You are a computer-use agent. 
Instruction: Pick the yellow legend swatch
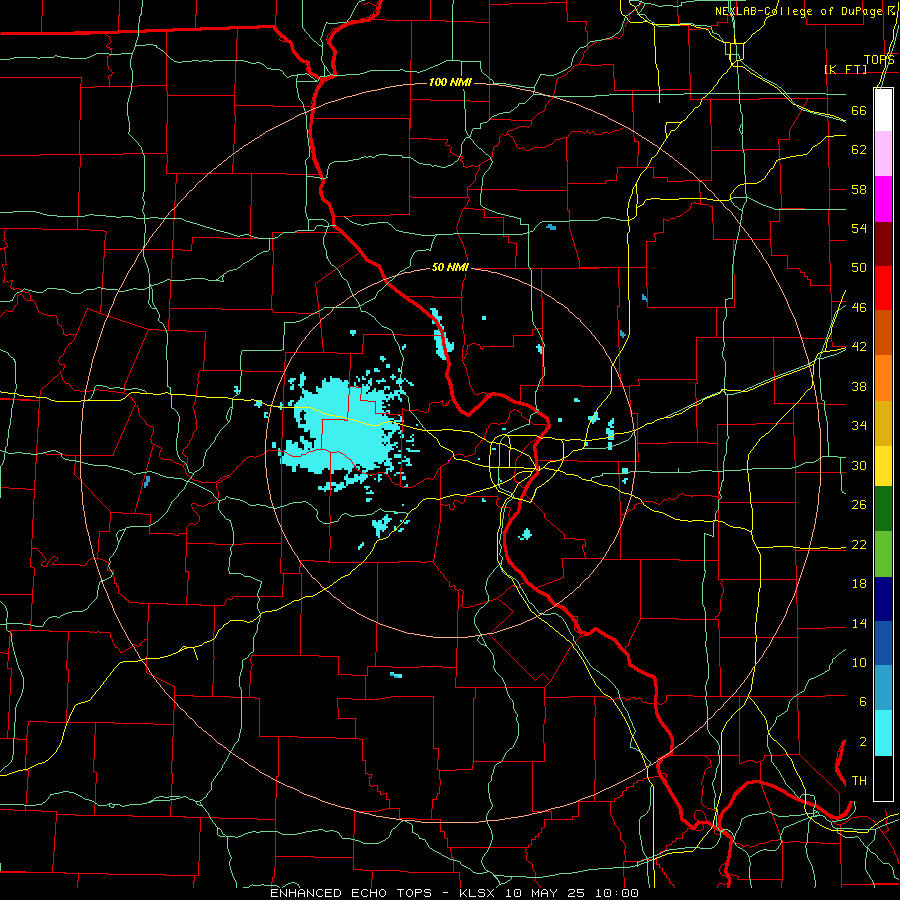click(883, 466)
